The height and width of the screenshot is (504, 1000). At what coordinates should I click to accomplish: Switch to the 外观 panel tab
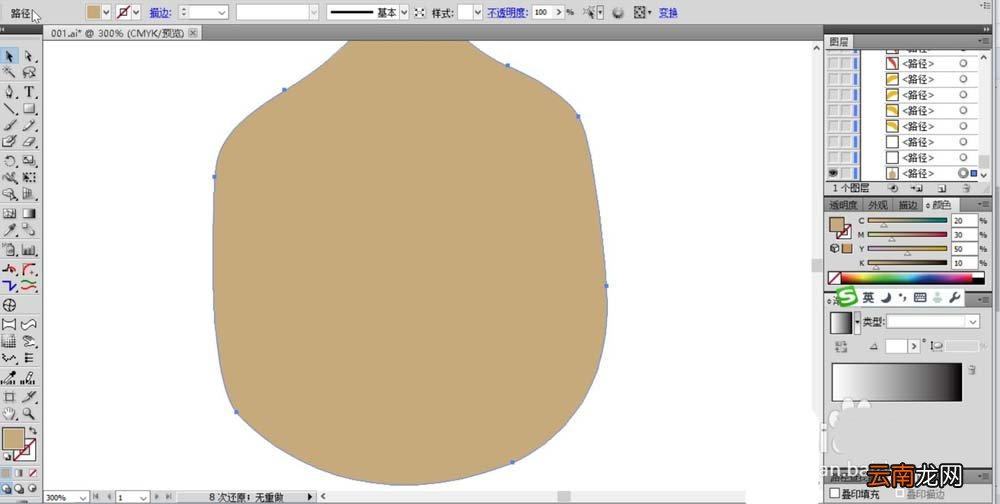(878, 205)
